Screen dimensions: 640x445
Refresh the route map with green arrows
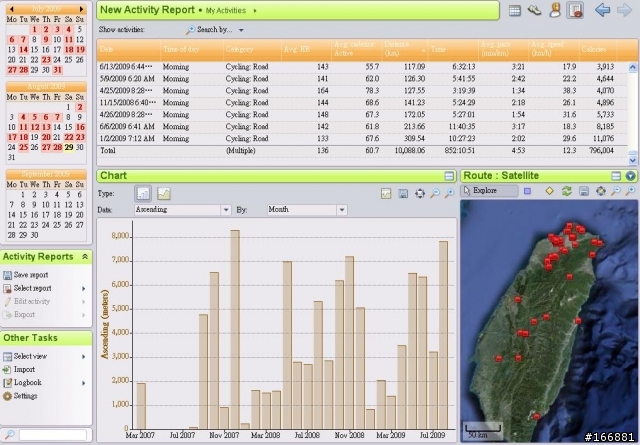coord(566,191)
